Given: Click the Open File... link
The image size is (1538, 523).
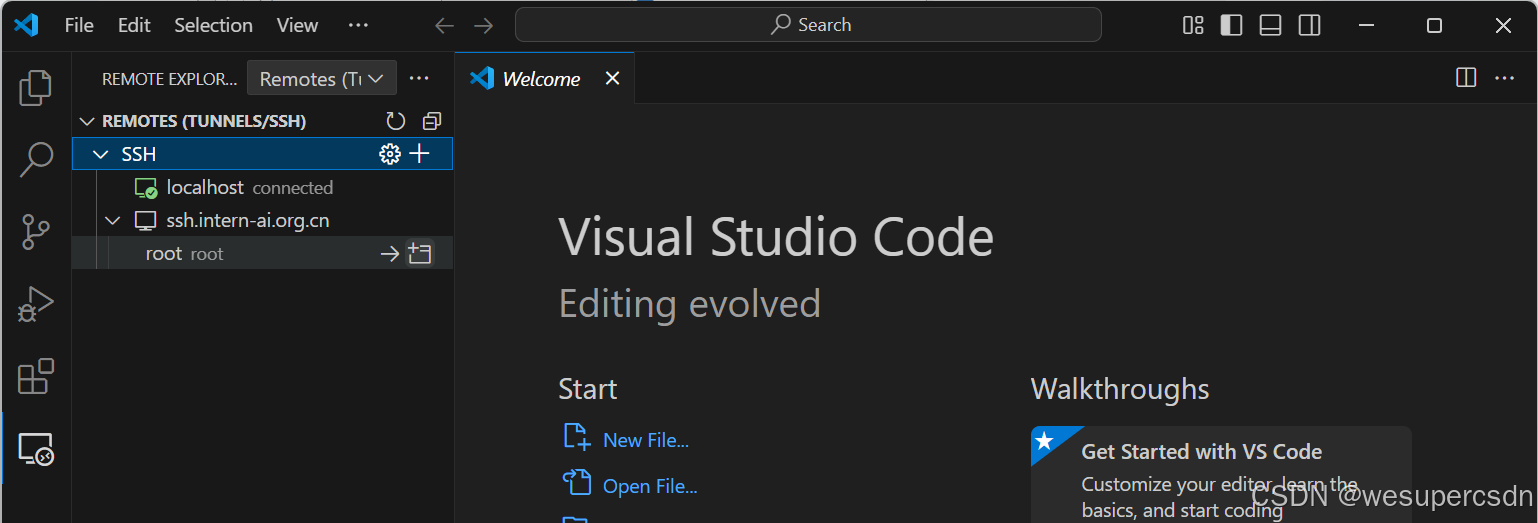Looking at the screenshot, I should (x=650, y=487).
